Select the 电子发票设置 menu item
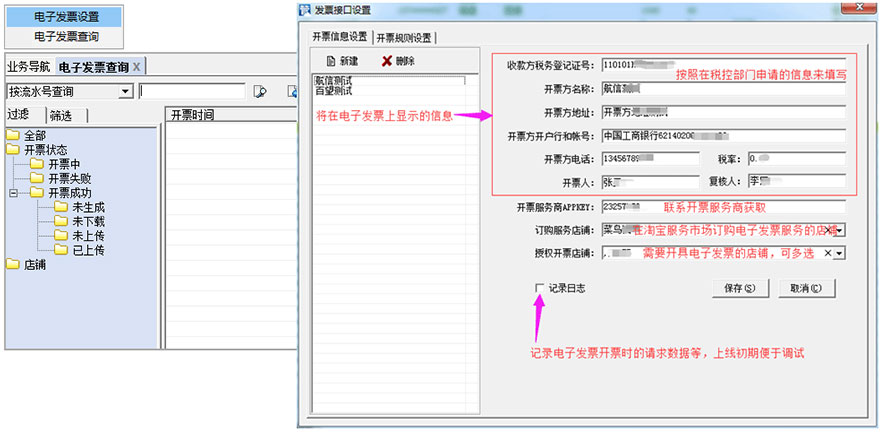881x438 pixels. (66, 17)
